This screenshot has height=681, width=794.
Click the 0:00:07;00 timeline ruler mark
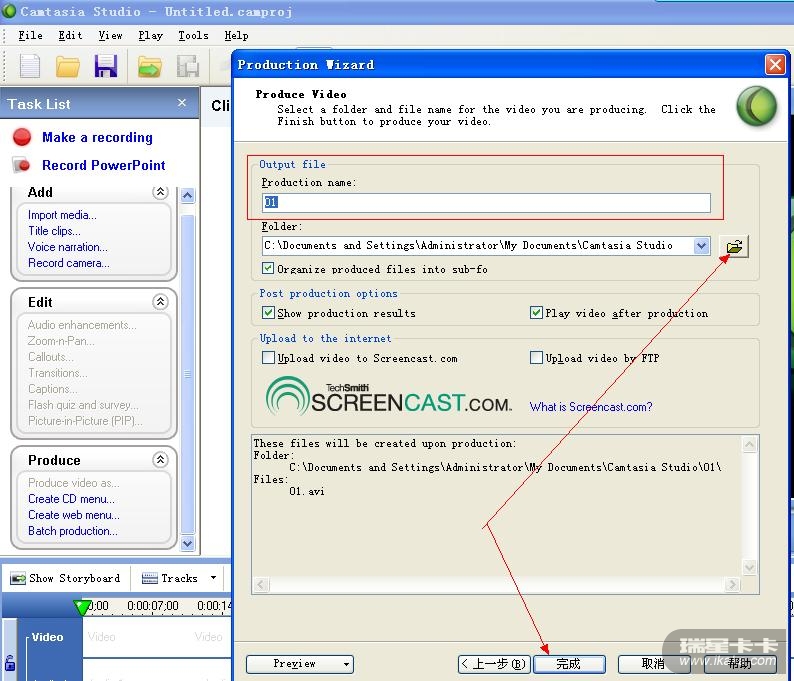click(153, 606)
